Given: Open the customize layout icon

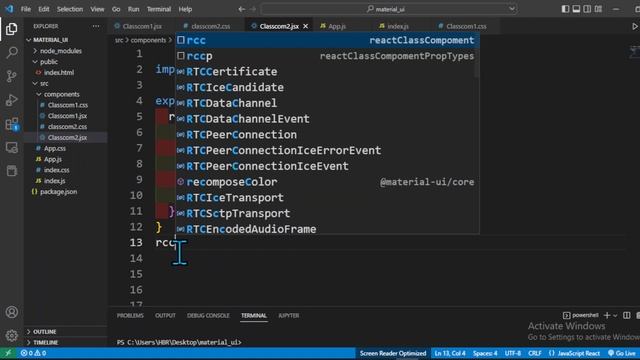Looking at the screenshot, I should pyautogui.click(x=598, y=9).
